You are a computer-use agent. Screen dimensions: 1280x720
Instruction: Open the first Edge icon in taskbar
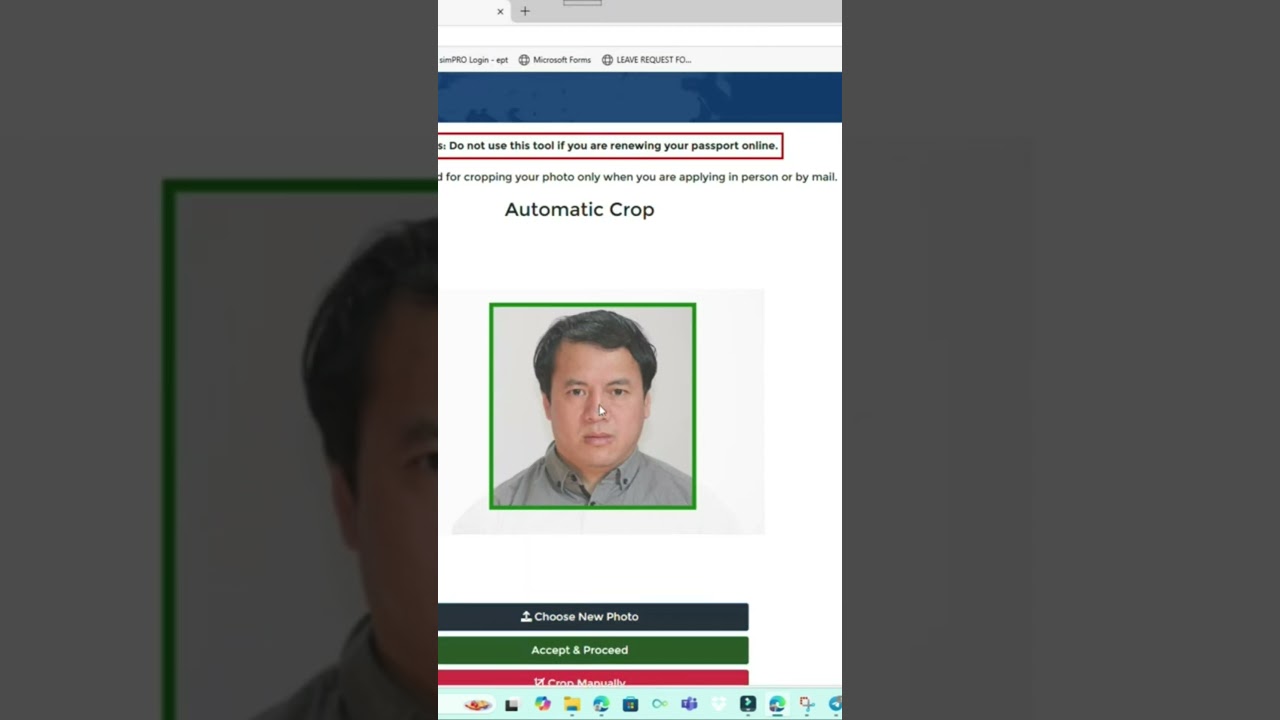601,704
